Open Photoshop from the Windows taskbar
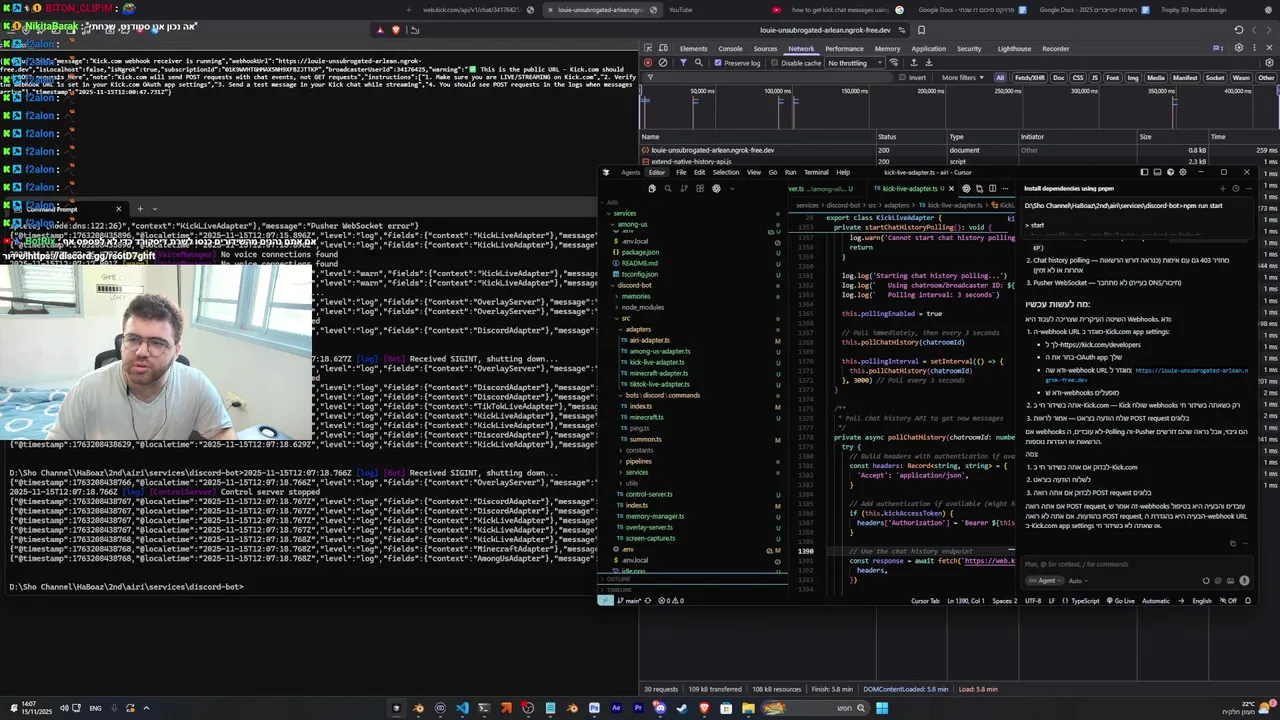The height and width of the screenshot is (720, 1280). click(594, 708)
